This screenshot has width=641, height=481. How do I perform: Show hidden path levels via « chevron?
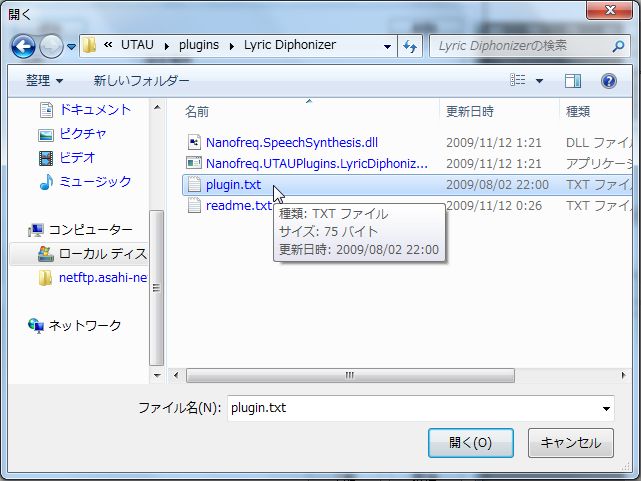(108, 45)
